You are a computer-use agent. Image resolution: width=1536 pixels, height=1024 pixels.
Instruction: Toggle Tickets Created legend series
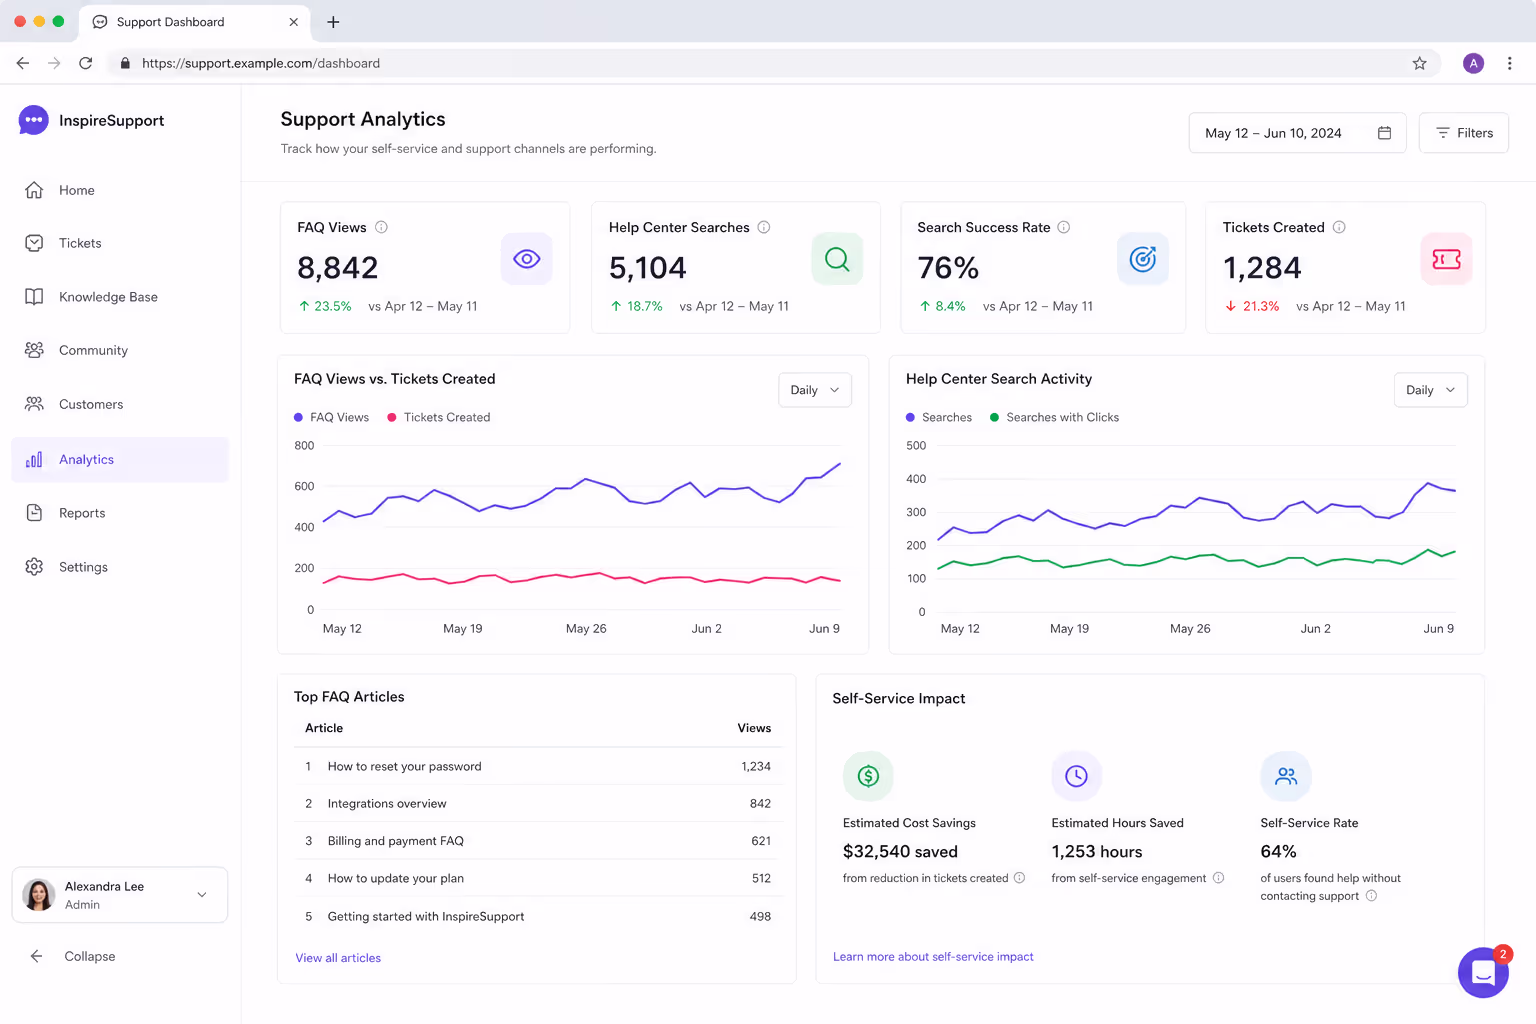coord(439,417)
